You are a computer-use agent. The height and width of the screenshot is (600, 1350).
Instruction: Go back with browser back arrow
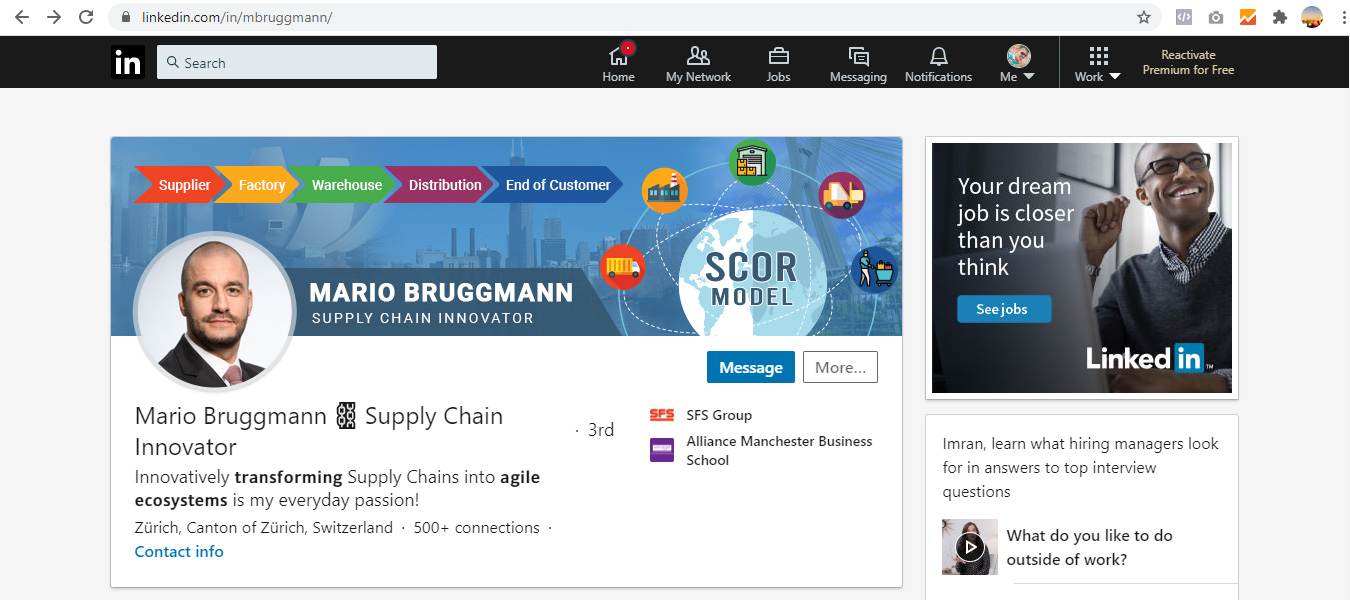[x=21, y=17]
